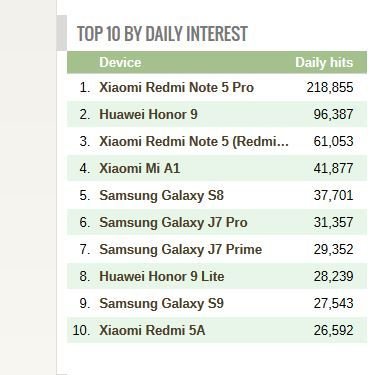
Task: Click the Top 10 By Daily Interest heading
Action: (162, 34)
